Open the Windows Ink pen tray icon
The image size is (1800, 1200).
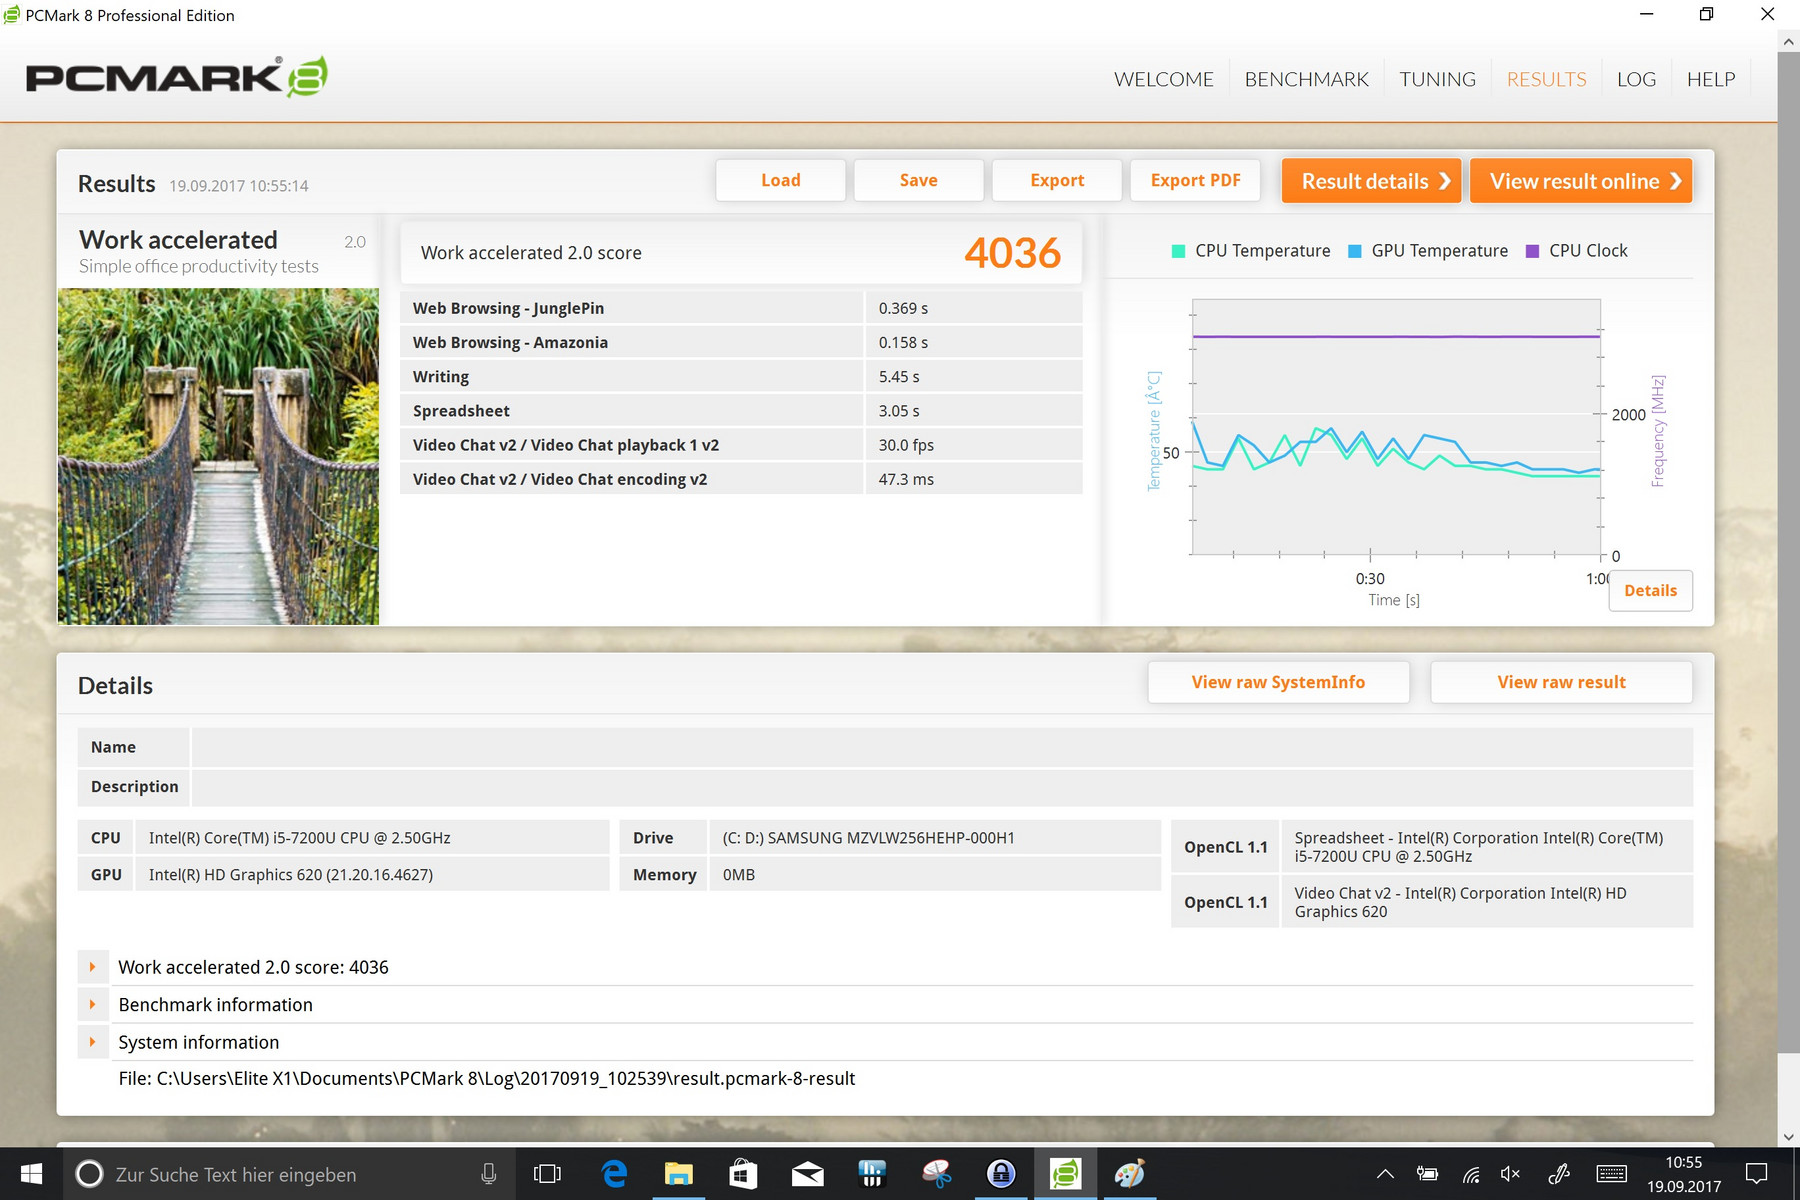click(x=1558, y=1174)
